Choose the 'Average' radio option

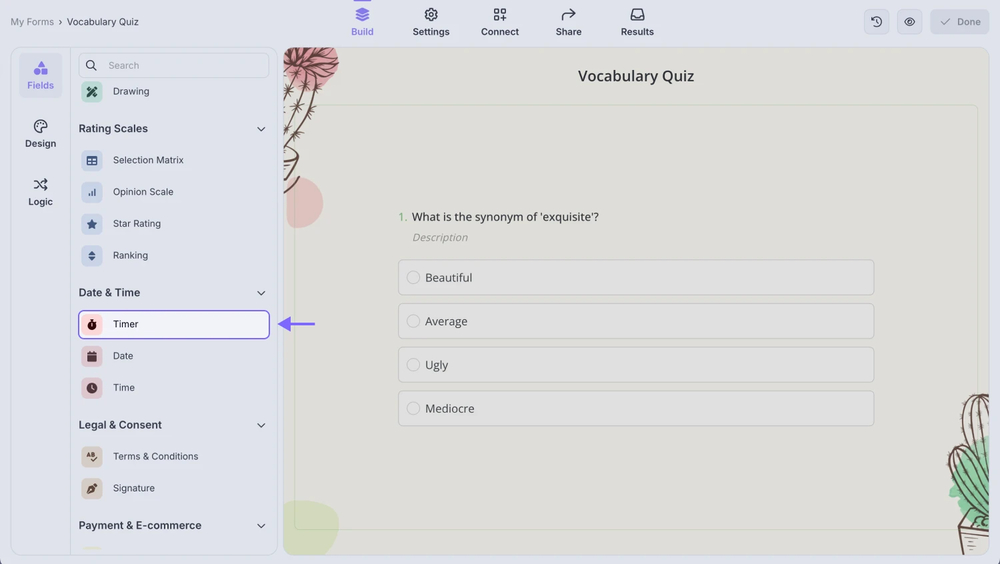[413, 322]
